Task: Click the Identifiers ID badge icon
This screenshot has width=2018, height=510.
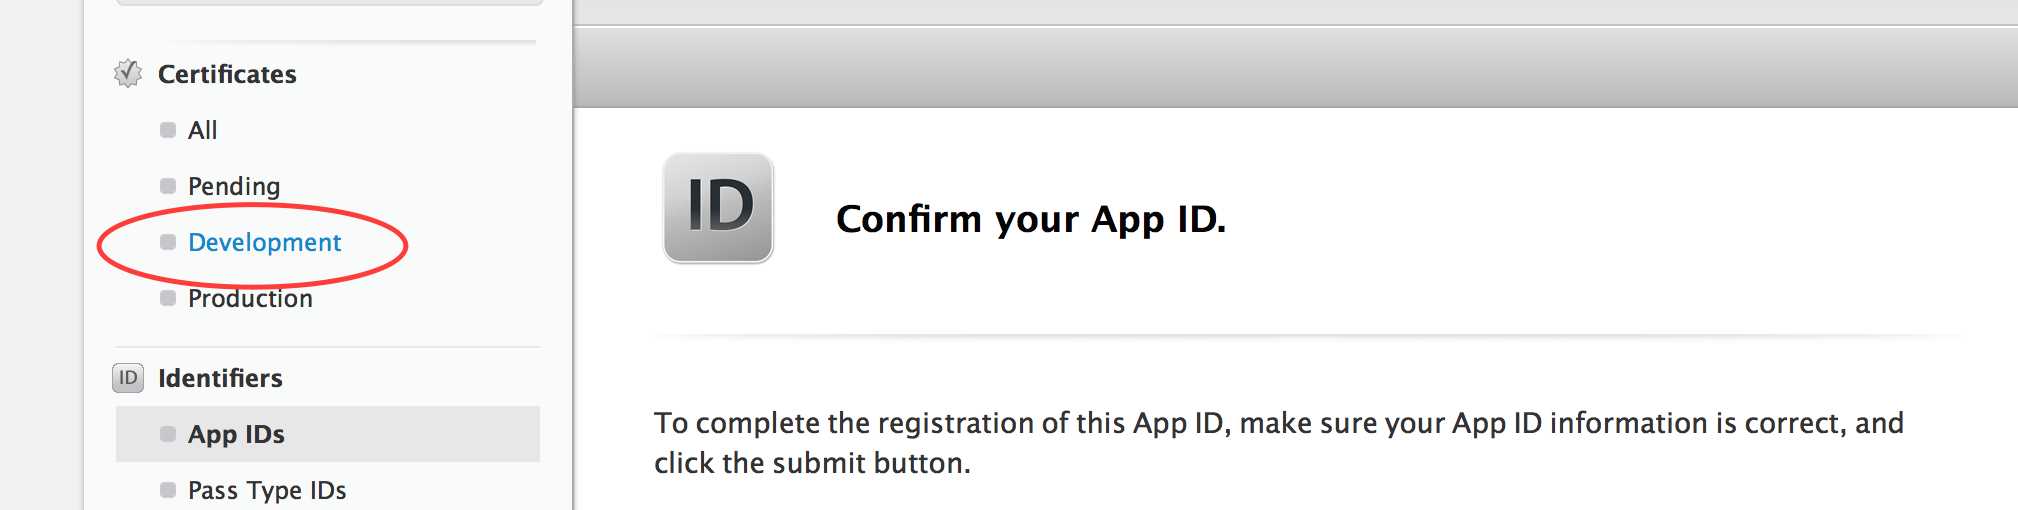Action: [x=128, y=378]
